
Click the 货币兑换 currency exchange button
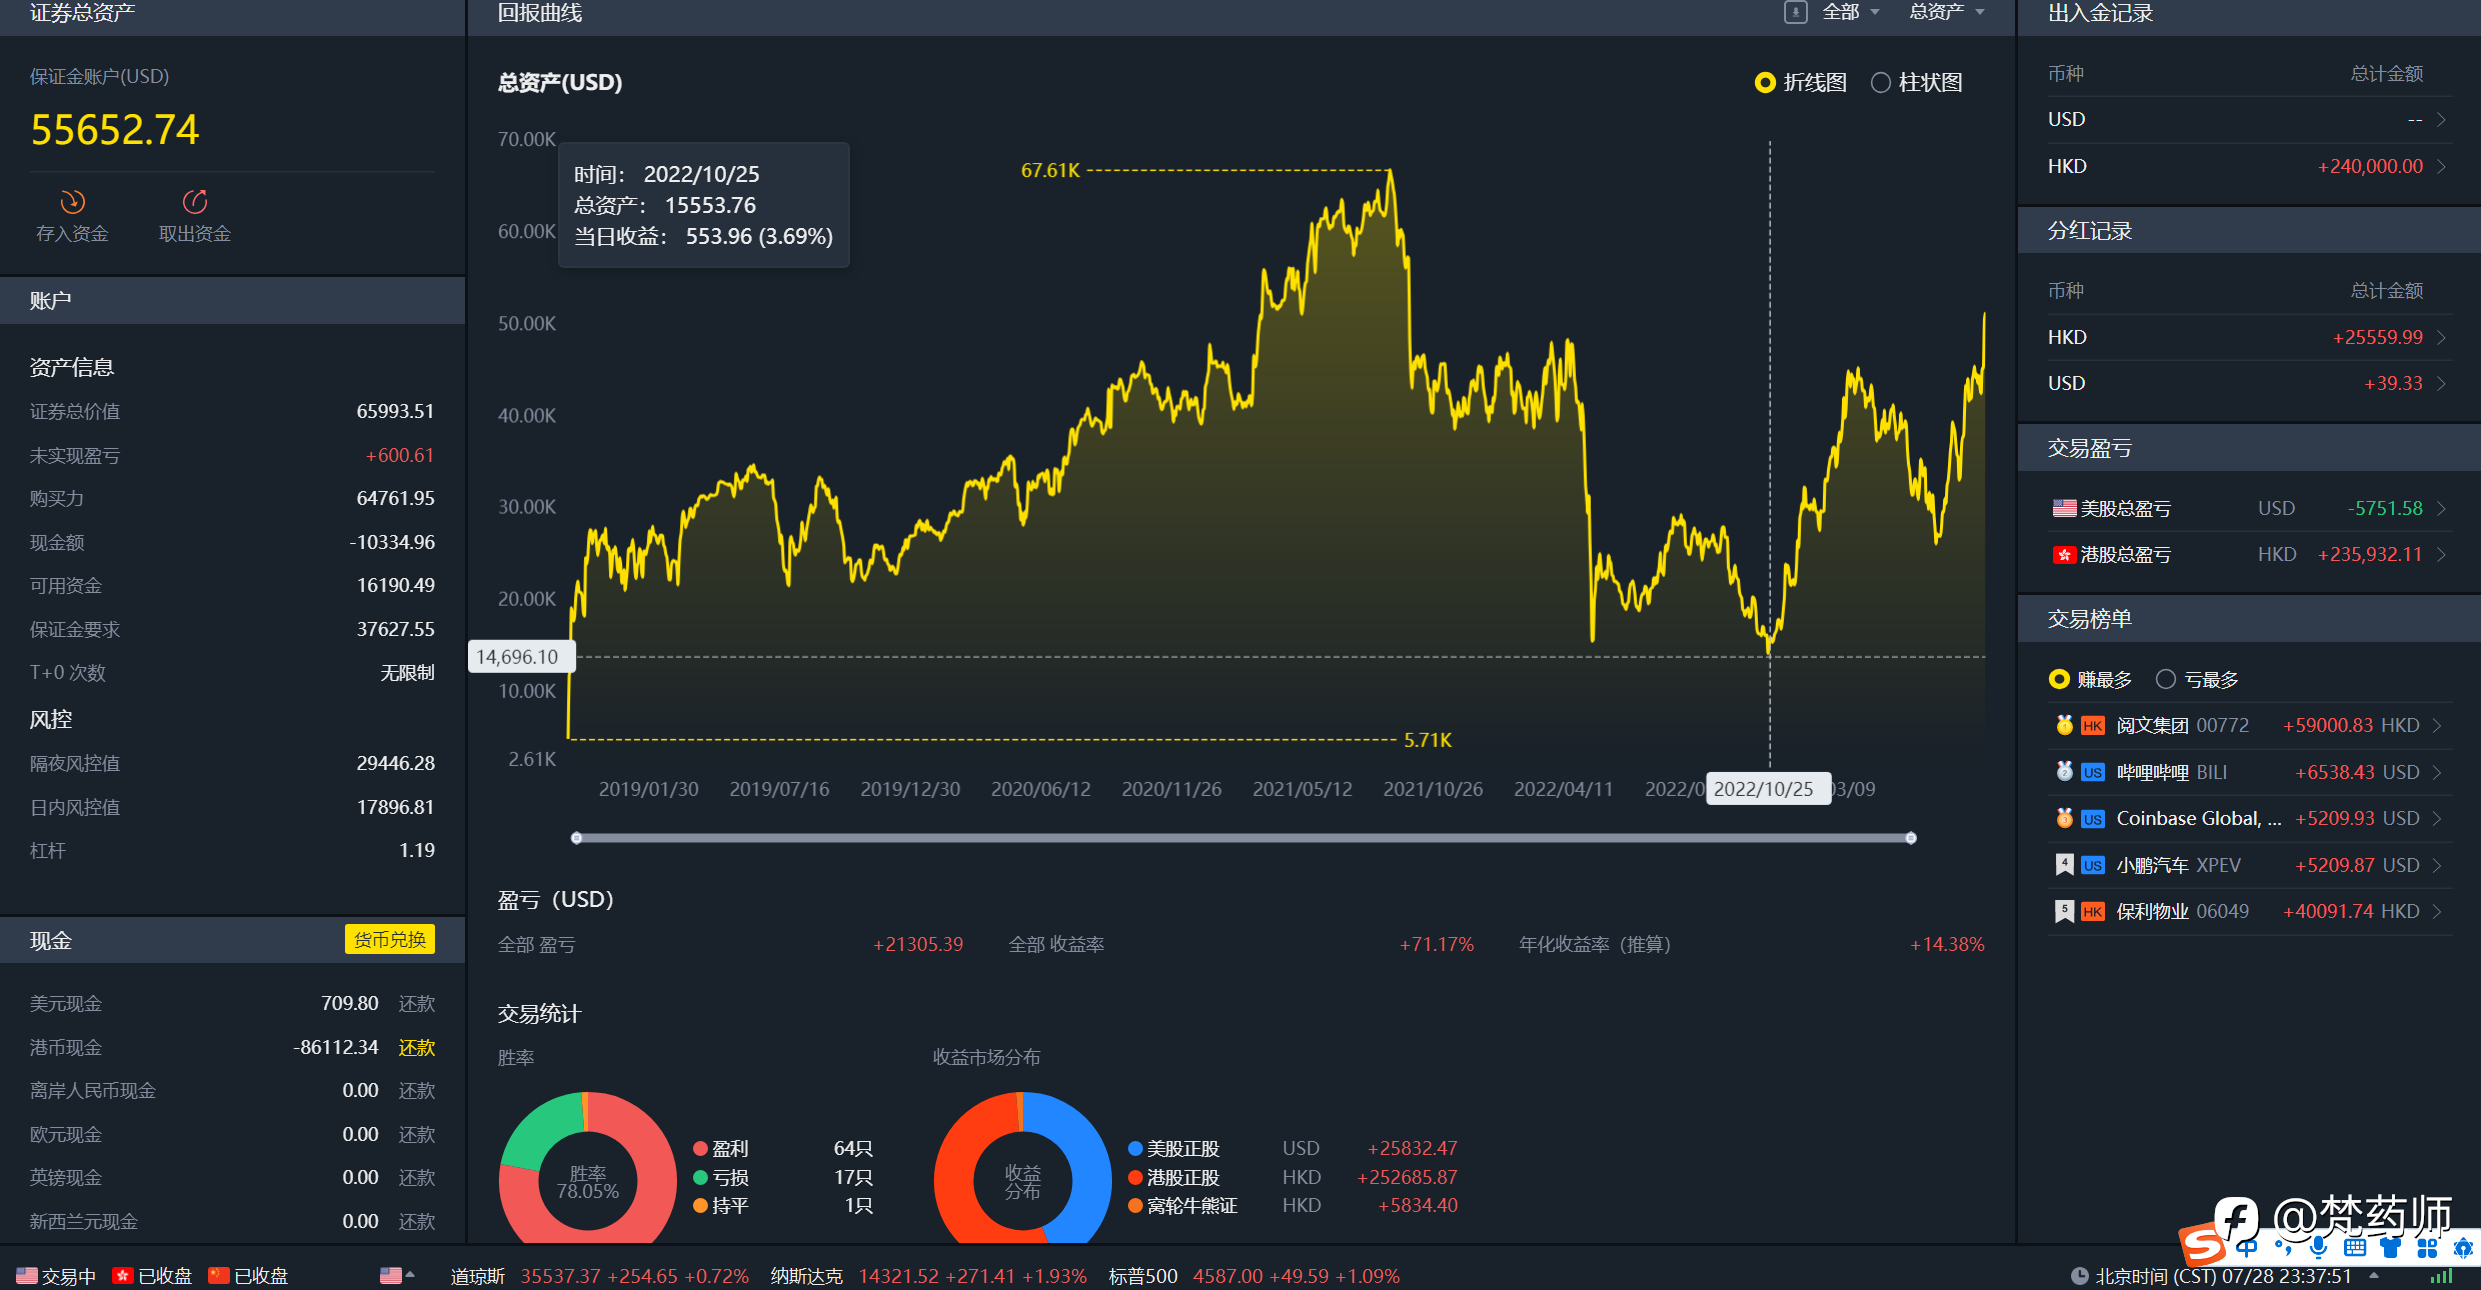(390, 940)
